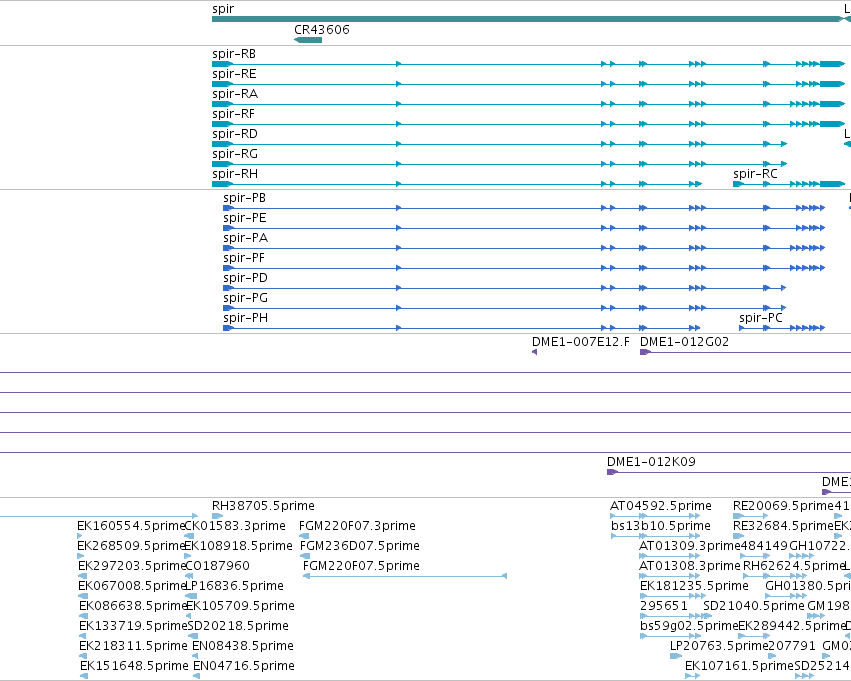Open the GH01380.5prime EST
The width and height of the screenshot is (851, 681).
[x=808, y=586]
